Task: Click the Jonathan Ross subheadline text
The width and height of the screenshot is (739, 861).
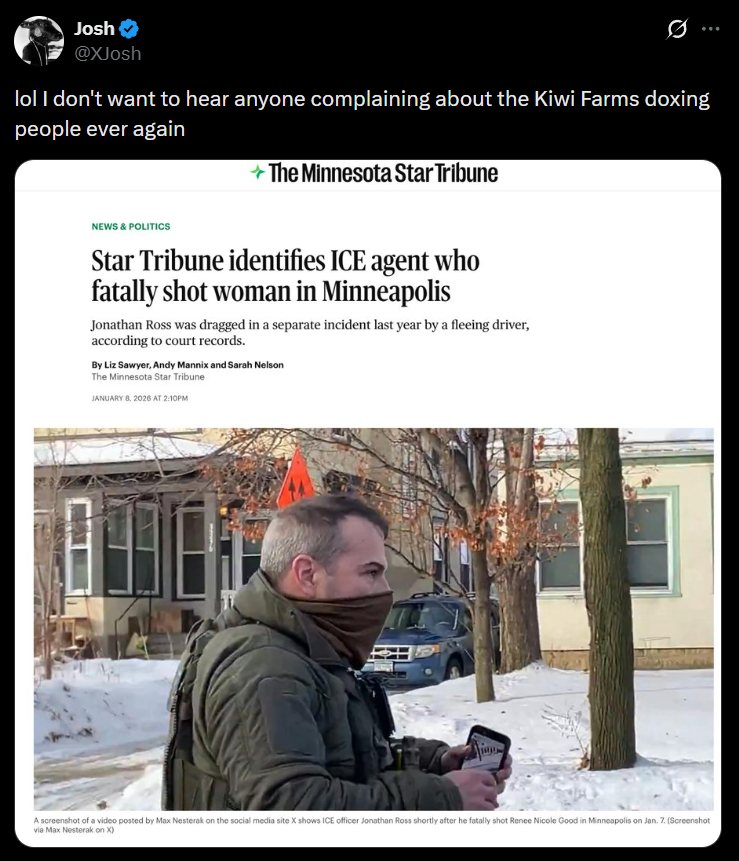Action: (x=310, y=332)
